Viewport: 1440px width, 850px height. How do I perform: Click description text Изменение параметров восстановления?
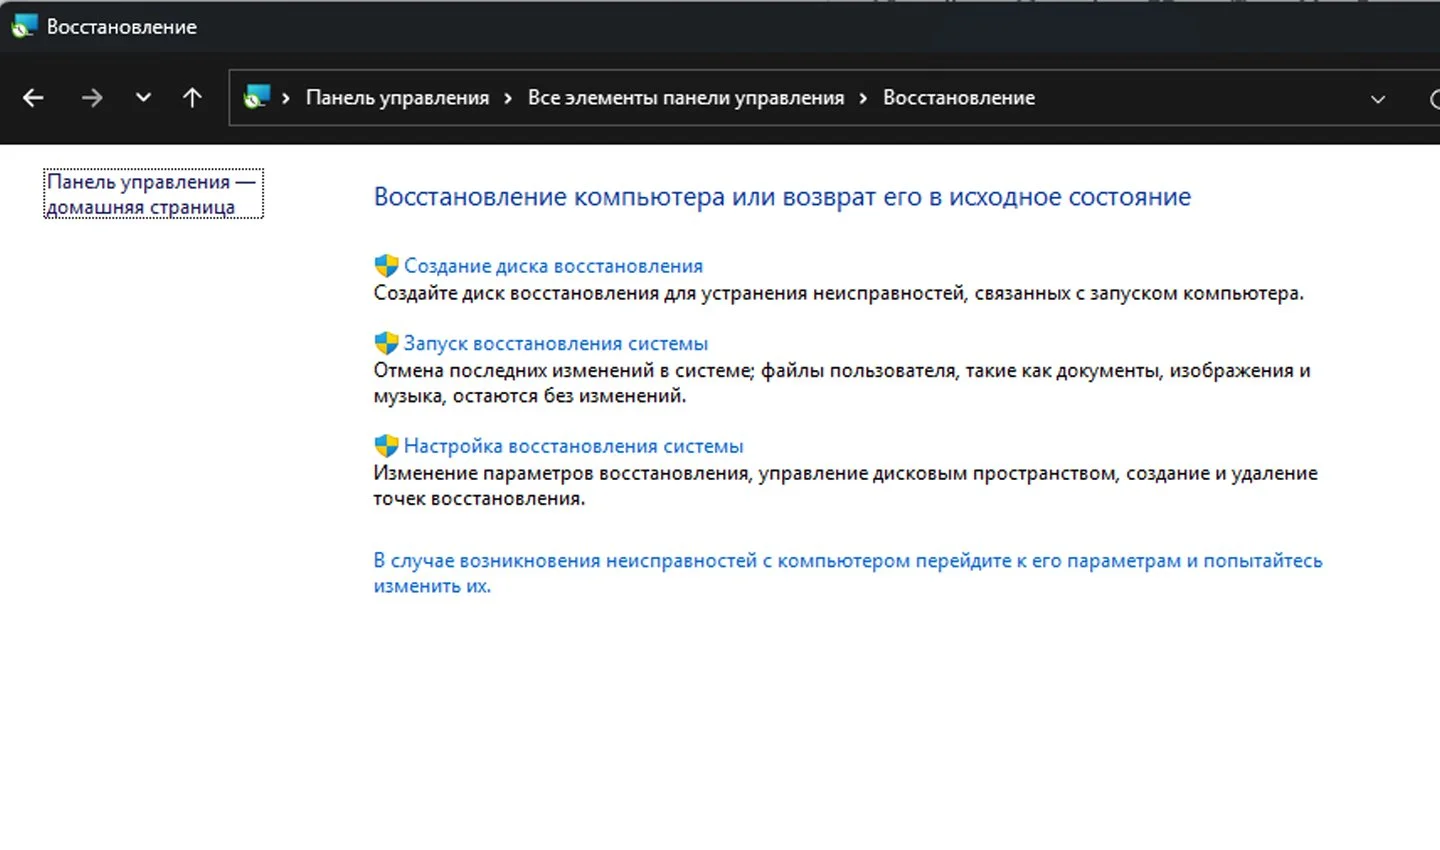(846, 486)
